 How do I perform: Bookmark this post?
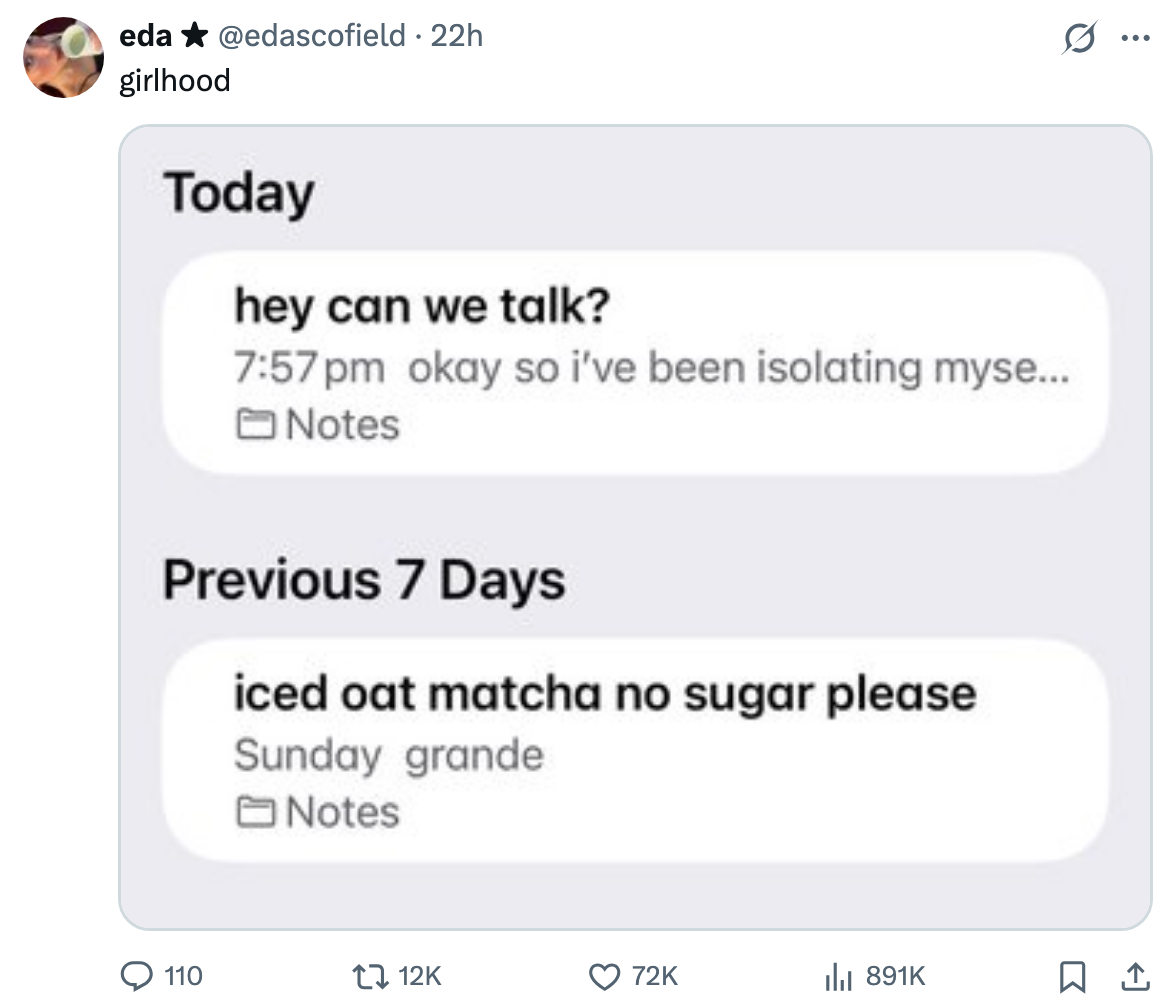coord(1072,974)
